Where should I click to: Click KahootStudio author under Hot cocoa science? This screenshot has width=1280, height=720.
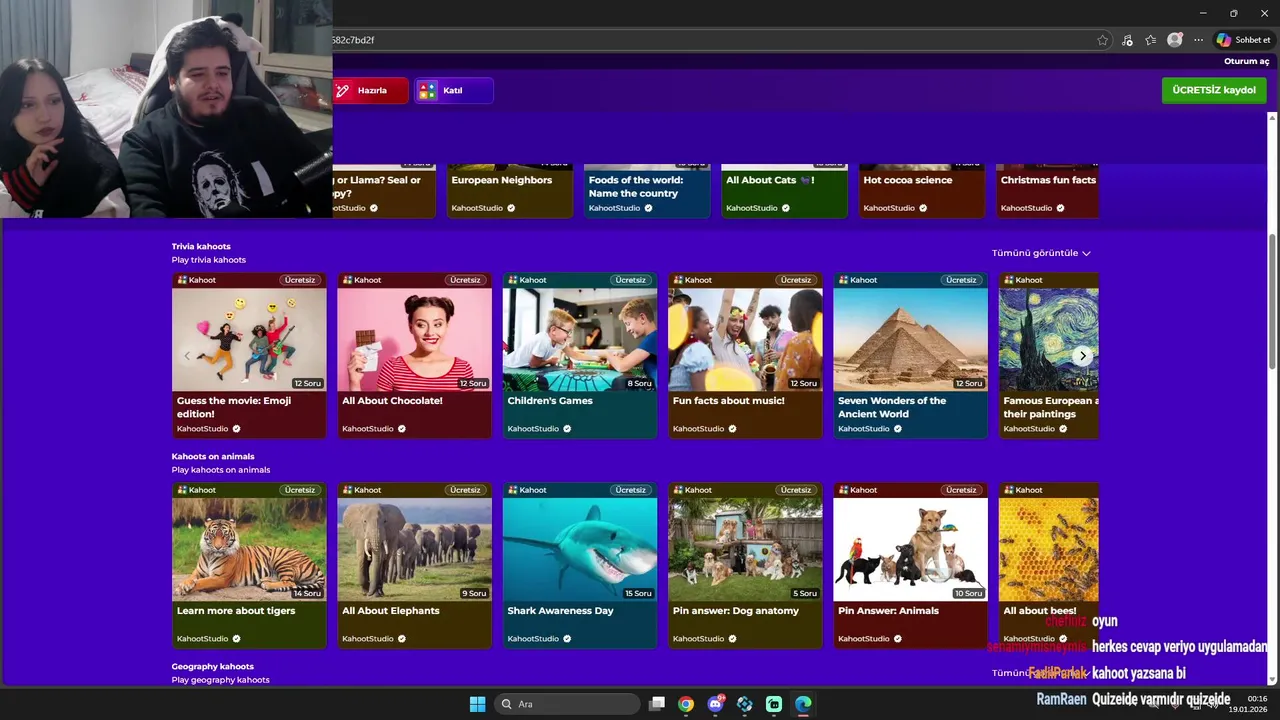coord(889,208)
